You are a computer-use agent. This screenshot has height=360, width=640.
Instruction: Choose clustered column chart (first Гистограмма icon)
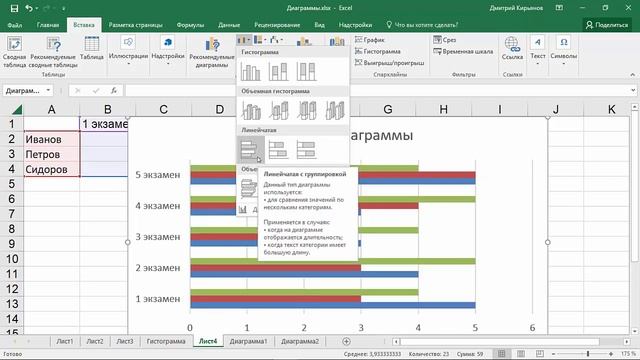pos(250,71)
